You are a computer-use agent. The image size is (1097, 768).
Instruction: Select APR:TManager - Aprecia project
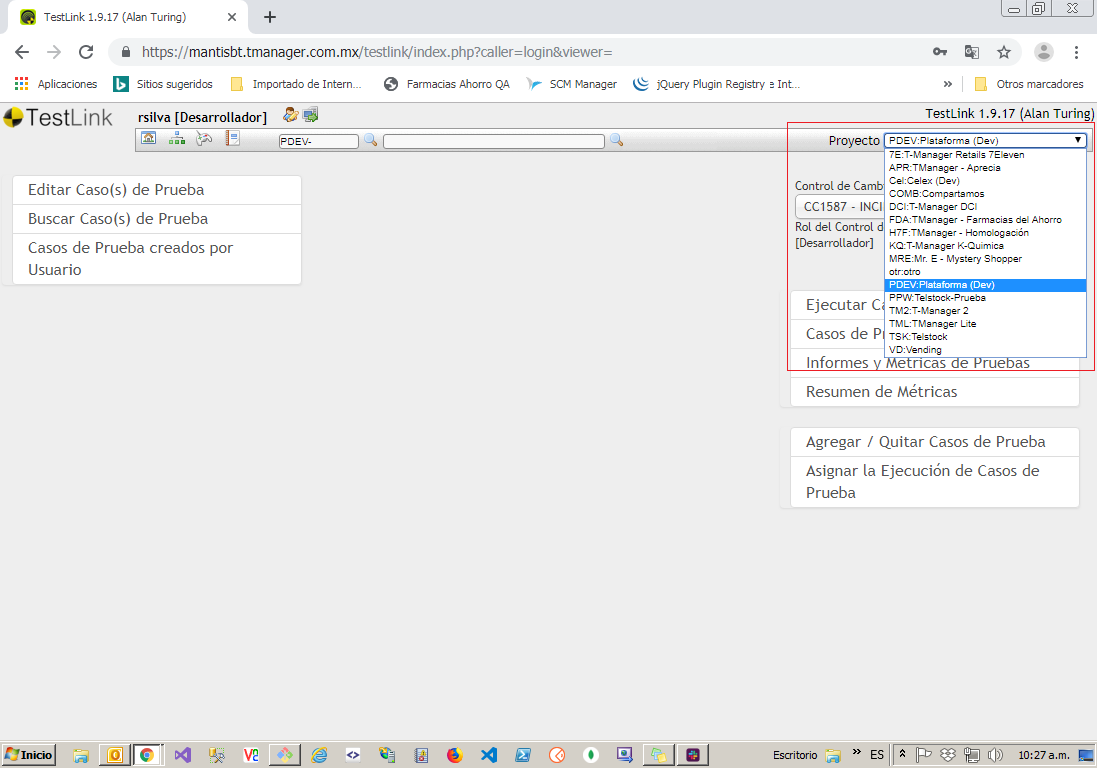985,168
